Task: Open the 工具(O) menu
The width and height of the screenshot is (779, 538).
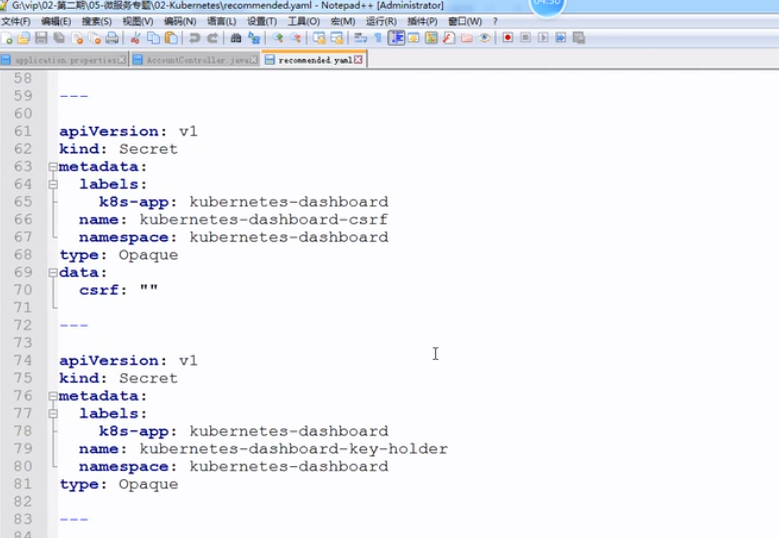Action: pyautogui.click(x=304, y=21)
